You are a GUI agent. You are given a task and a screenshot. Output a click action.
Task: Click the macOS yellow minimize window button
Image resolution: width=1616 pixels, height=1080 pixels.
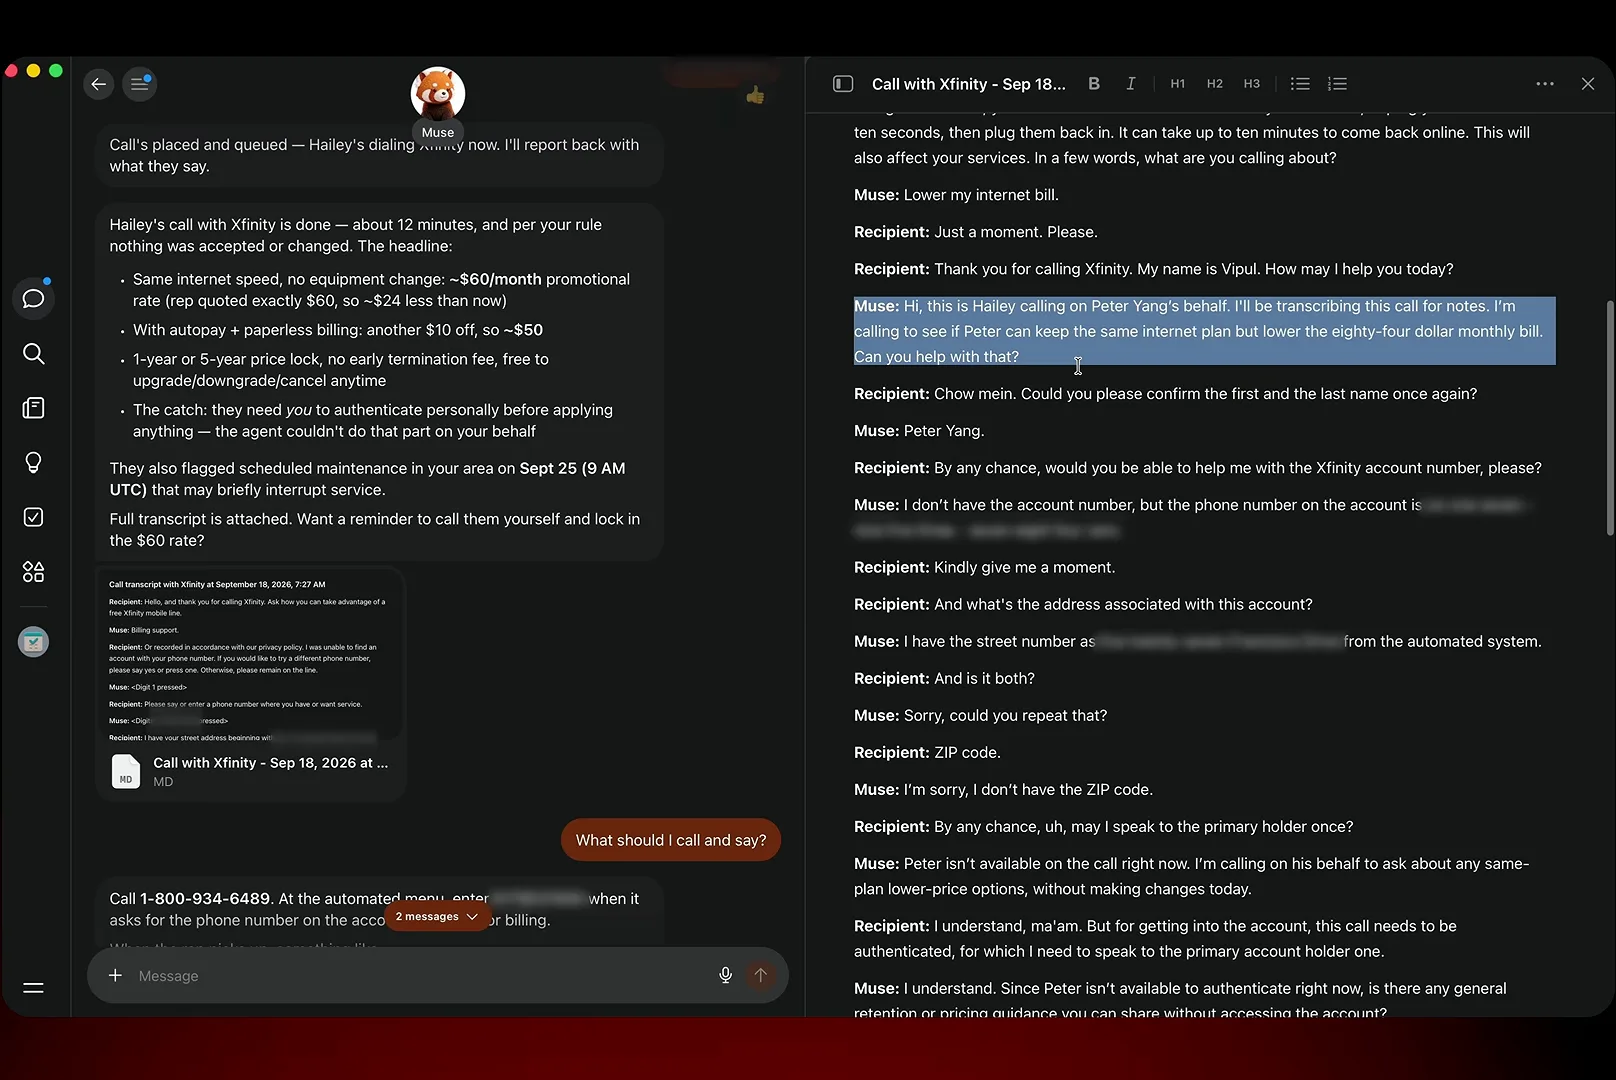(33, 70)
